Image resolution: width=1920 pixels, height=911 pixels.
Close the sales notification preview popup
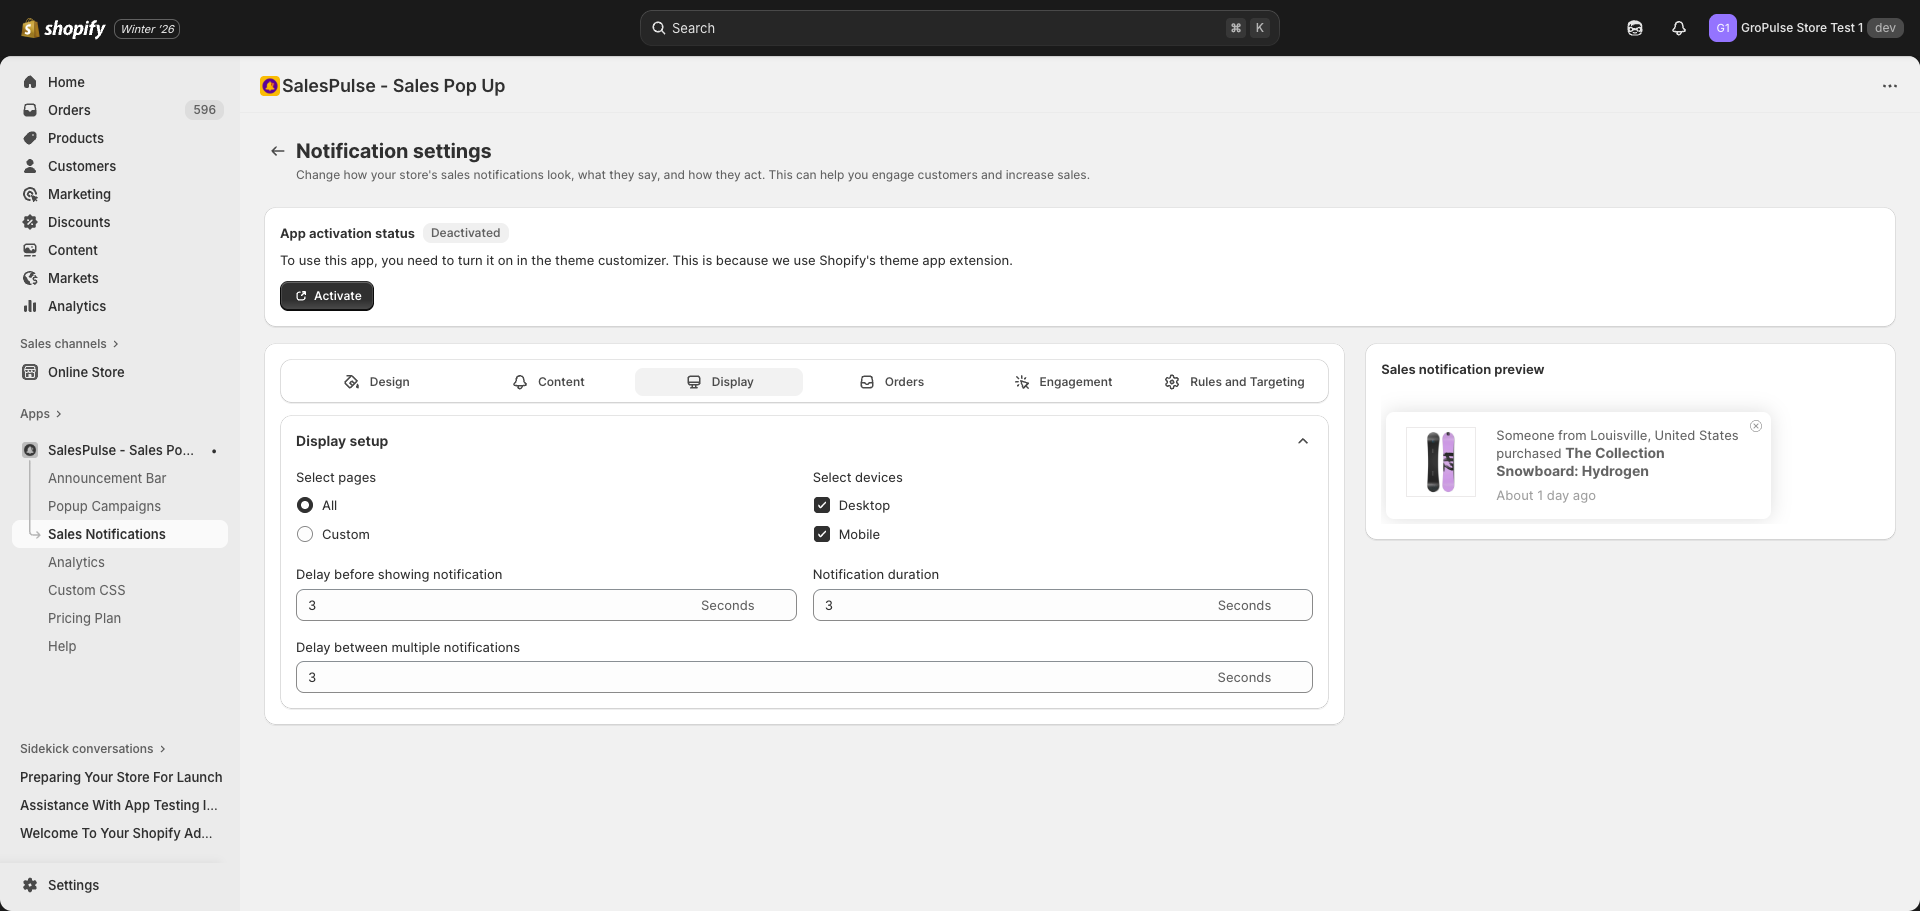1755,427
